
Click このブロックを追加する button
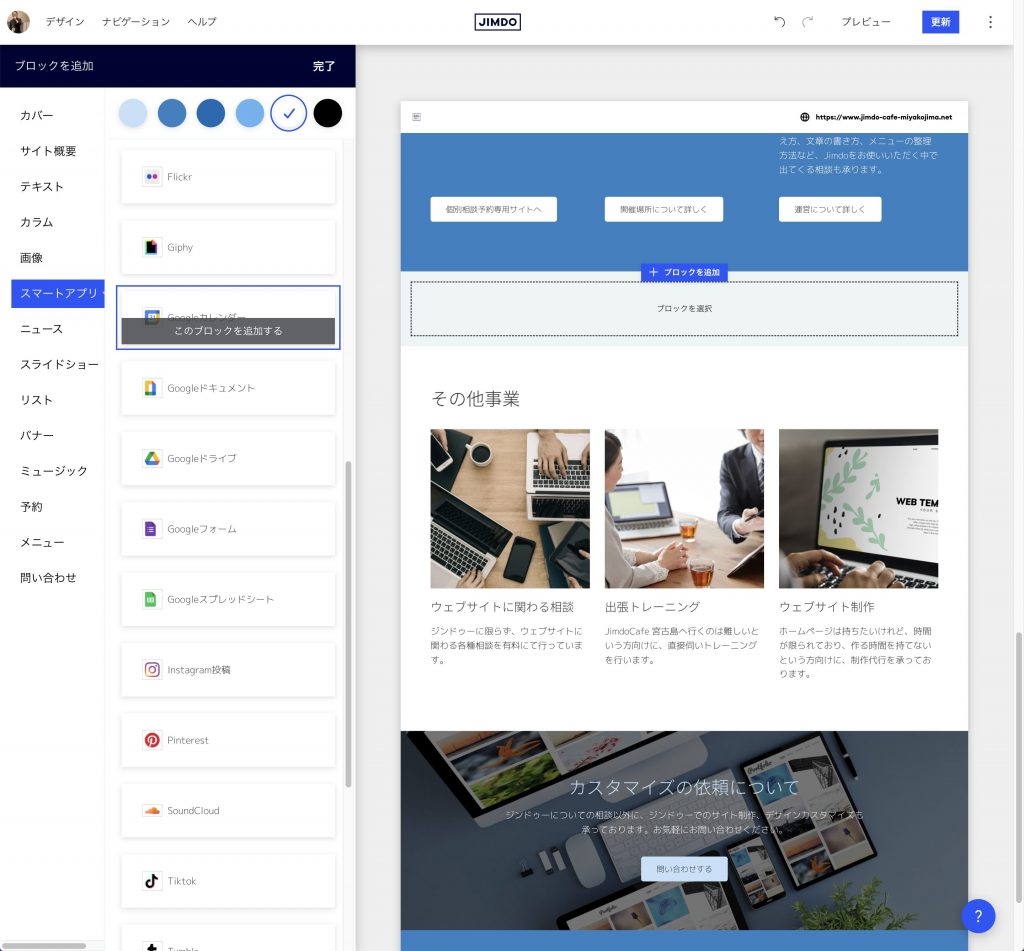[228, 330]
